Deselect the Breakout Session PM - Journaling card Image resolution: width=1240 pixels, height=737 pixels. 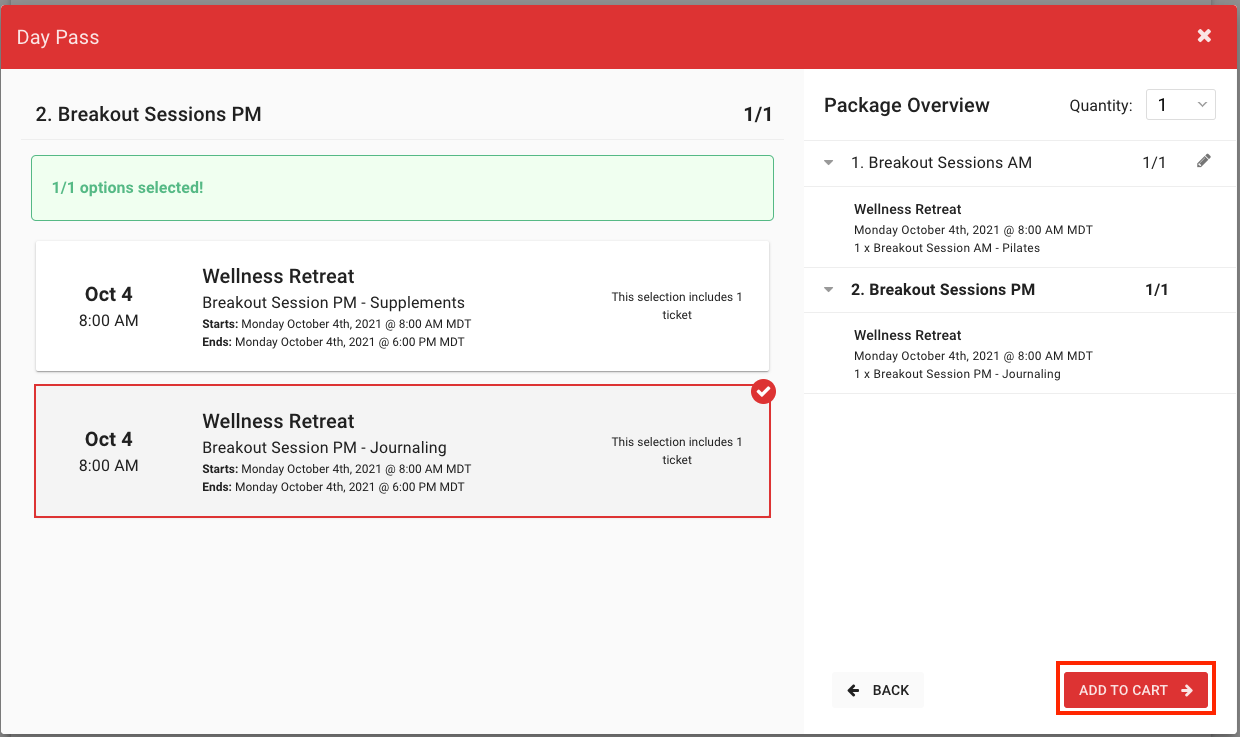click(402, 451)
